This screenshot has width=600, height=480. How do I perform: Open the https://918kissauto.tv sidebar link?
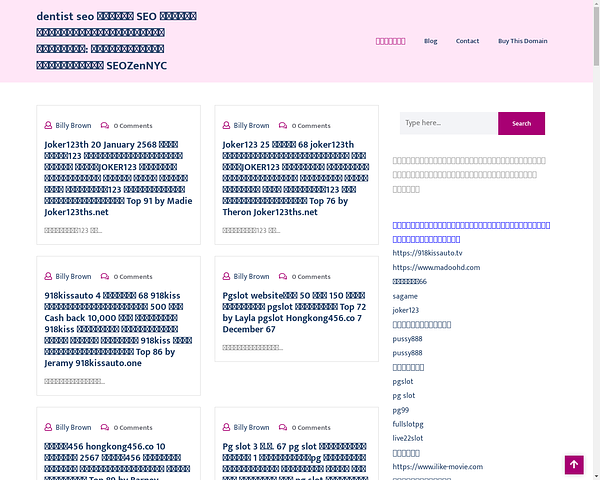427,253
